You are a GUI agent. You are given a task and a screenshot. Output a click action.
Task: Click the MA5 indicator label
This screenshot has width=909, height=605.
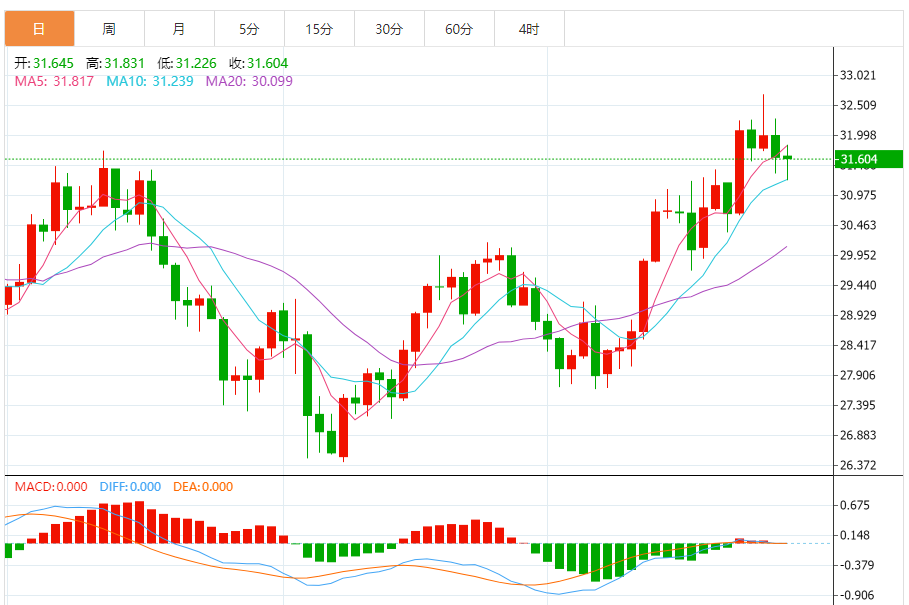coord(54,81)
